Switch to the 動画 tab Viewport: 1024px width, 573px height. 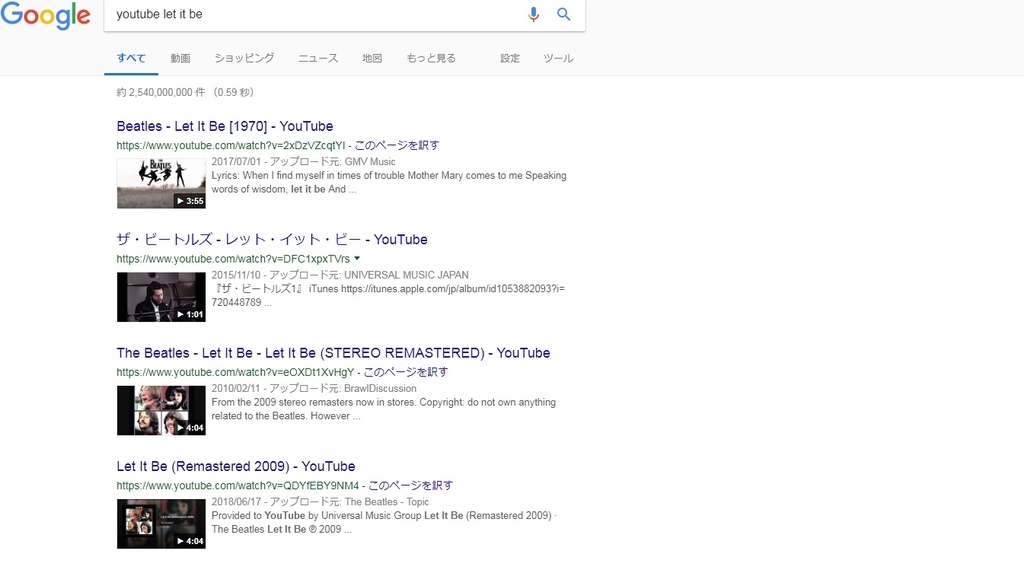click(180, 58)
